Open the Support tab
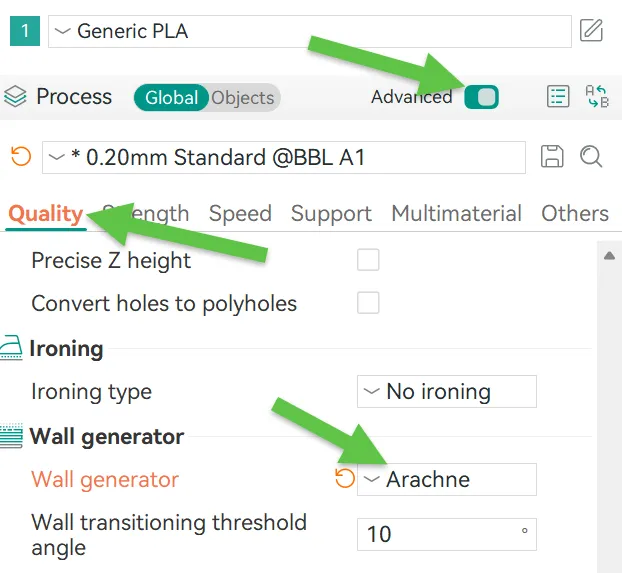622x573 pixels. [x=331, y=213]
